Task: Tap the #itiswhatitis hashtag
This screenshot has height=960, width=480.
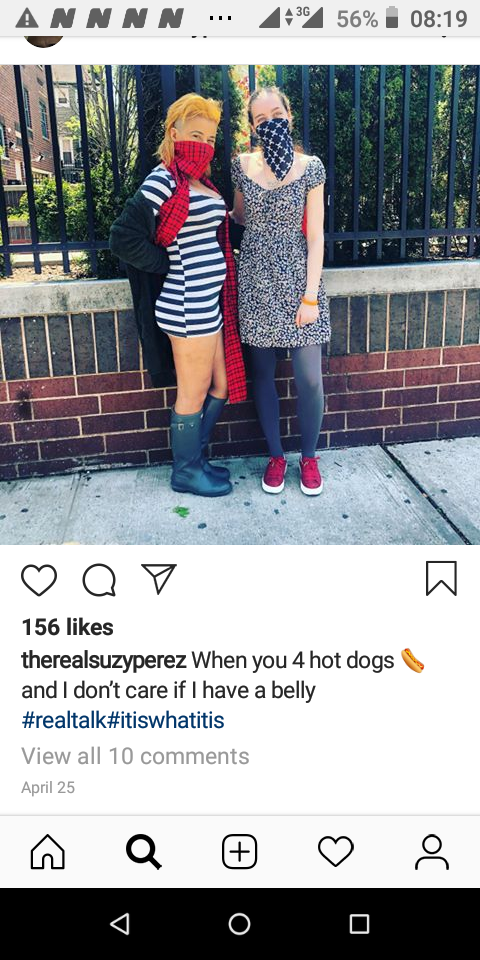Action: 166,720
